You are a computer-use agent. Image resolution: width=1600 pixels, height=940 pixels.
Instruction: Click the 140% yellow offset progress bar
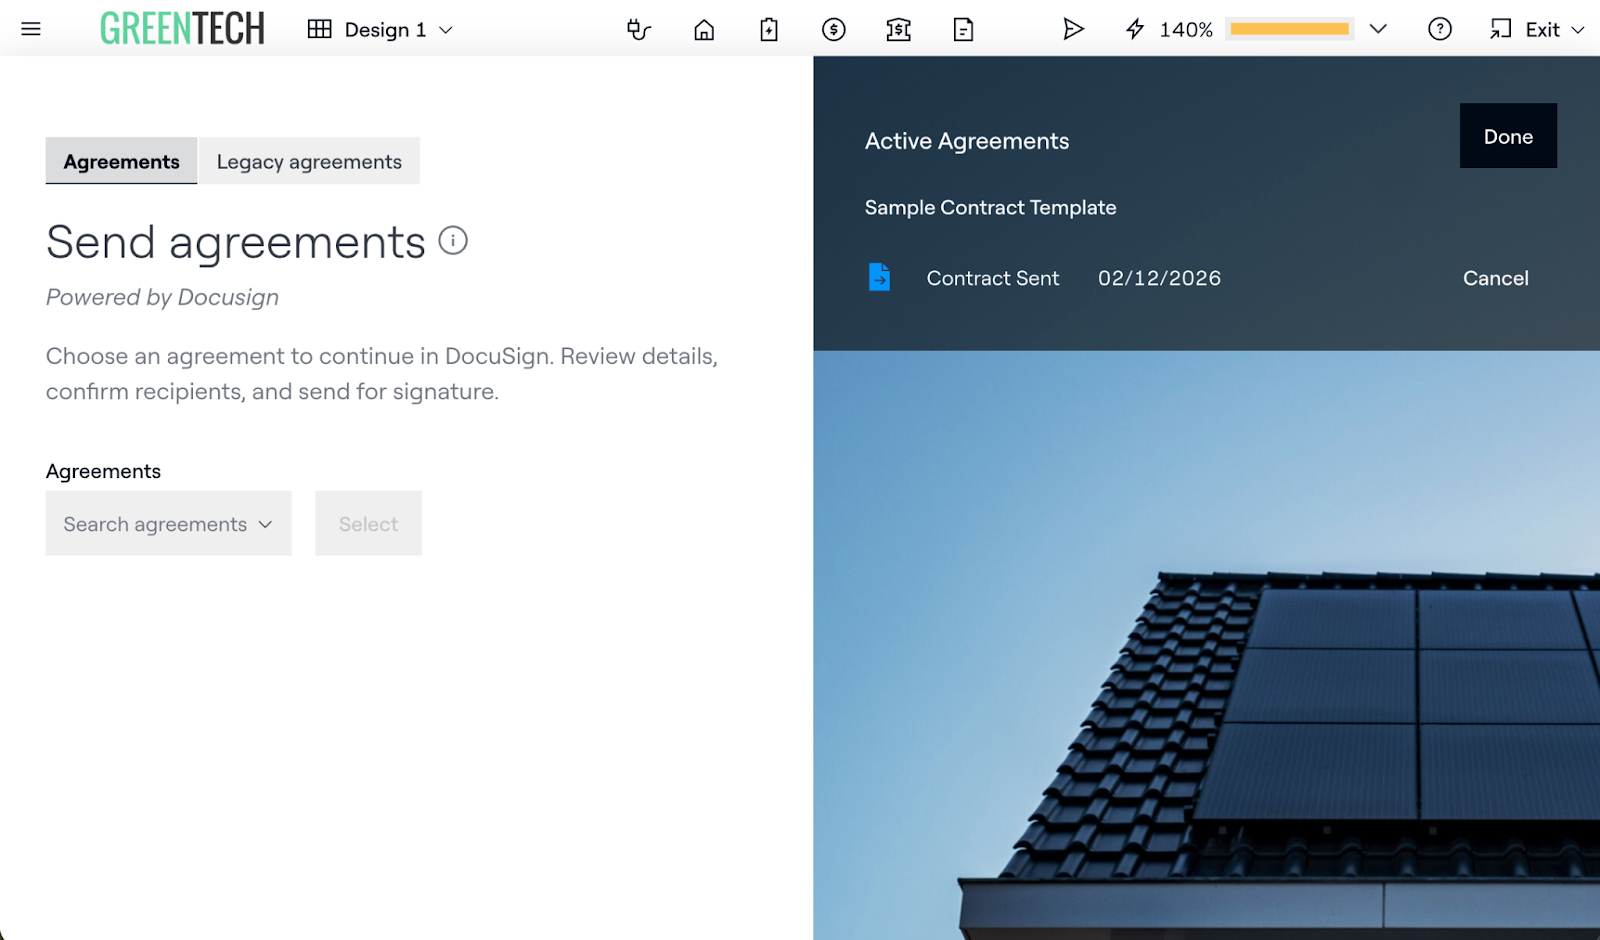coord(1289,29)
